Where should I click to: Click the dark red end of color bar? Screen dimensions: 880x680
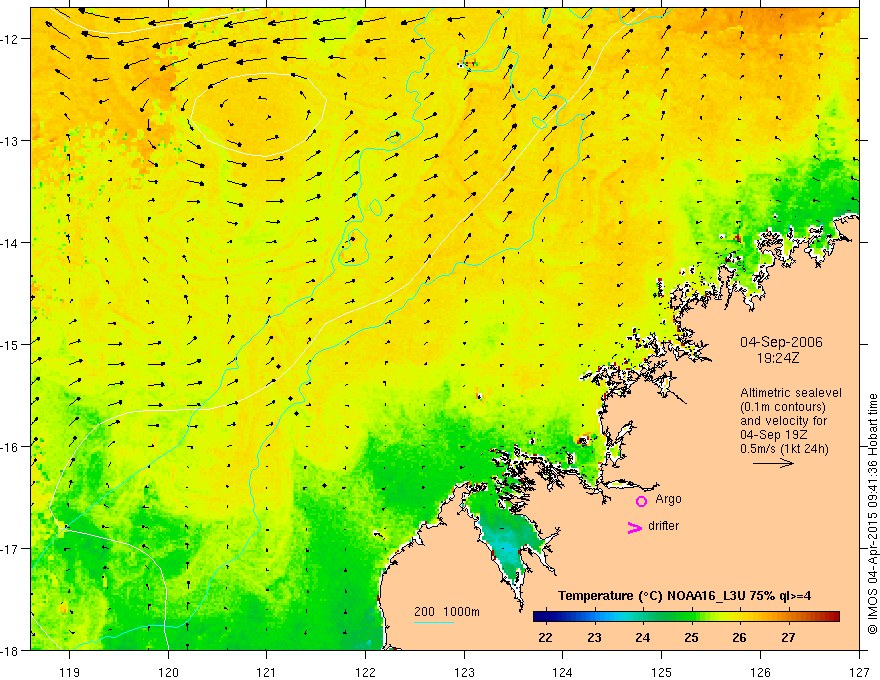pos(835,617)
